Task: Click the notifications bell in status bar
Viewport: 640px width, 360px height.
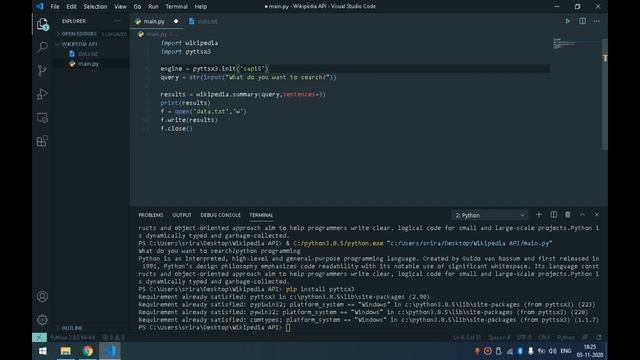Action: pos(599,338)
